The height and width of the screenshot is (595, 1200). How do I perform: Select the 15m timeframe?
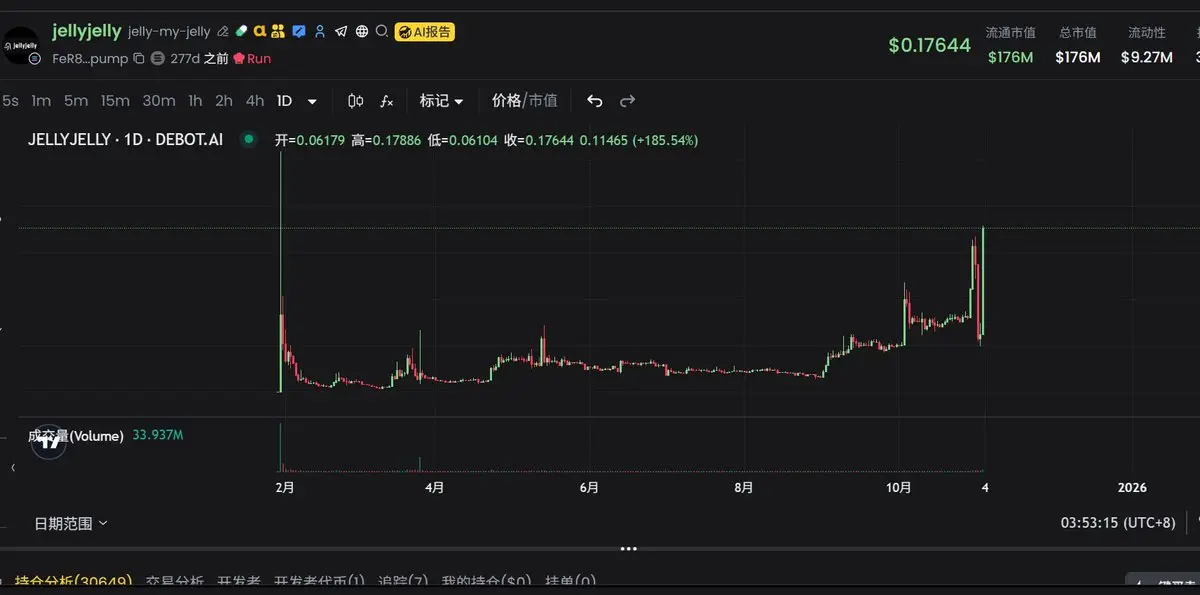(x=115, y=101)
